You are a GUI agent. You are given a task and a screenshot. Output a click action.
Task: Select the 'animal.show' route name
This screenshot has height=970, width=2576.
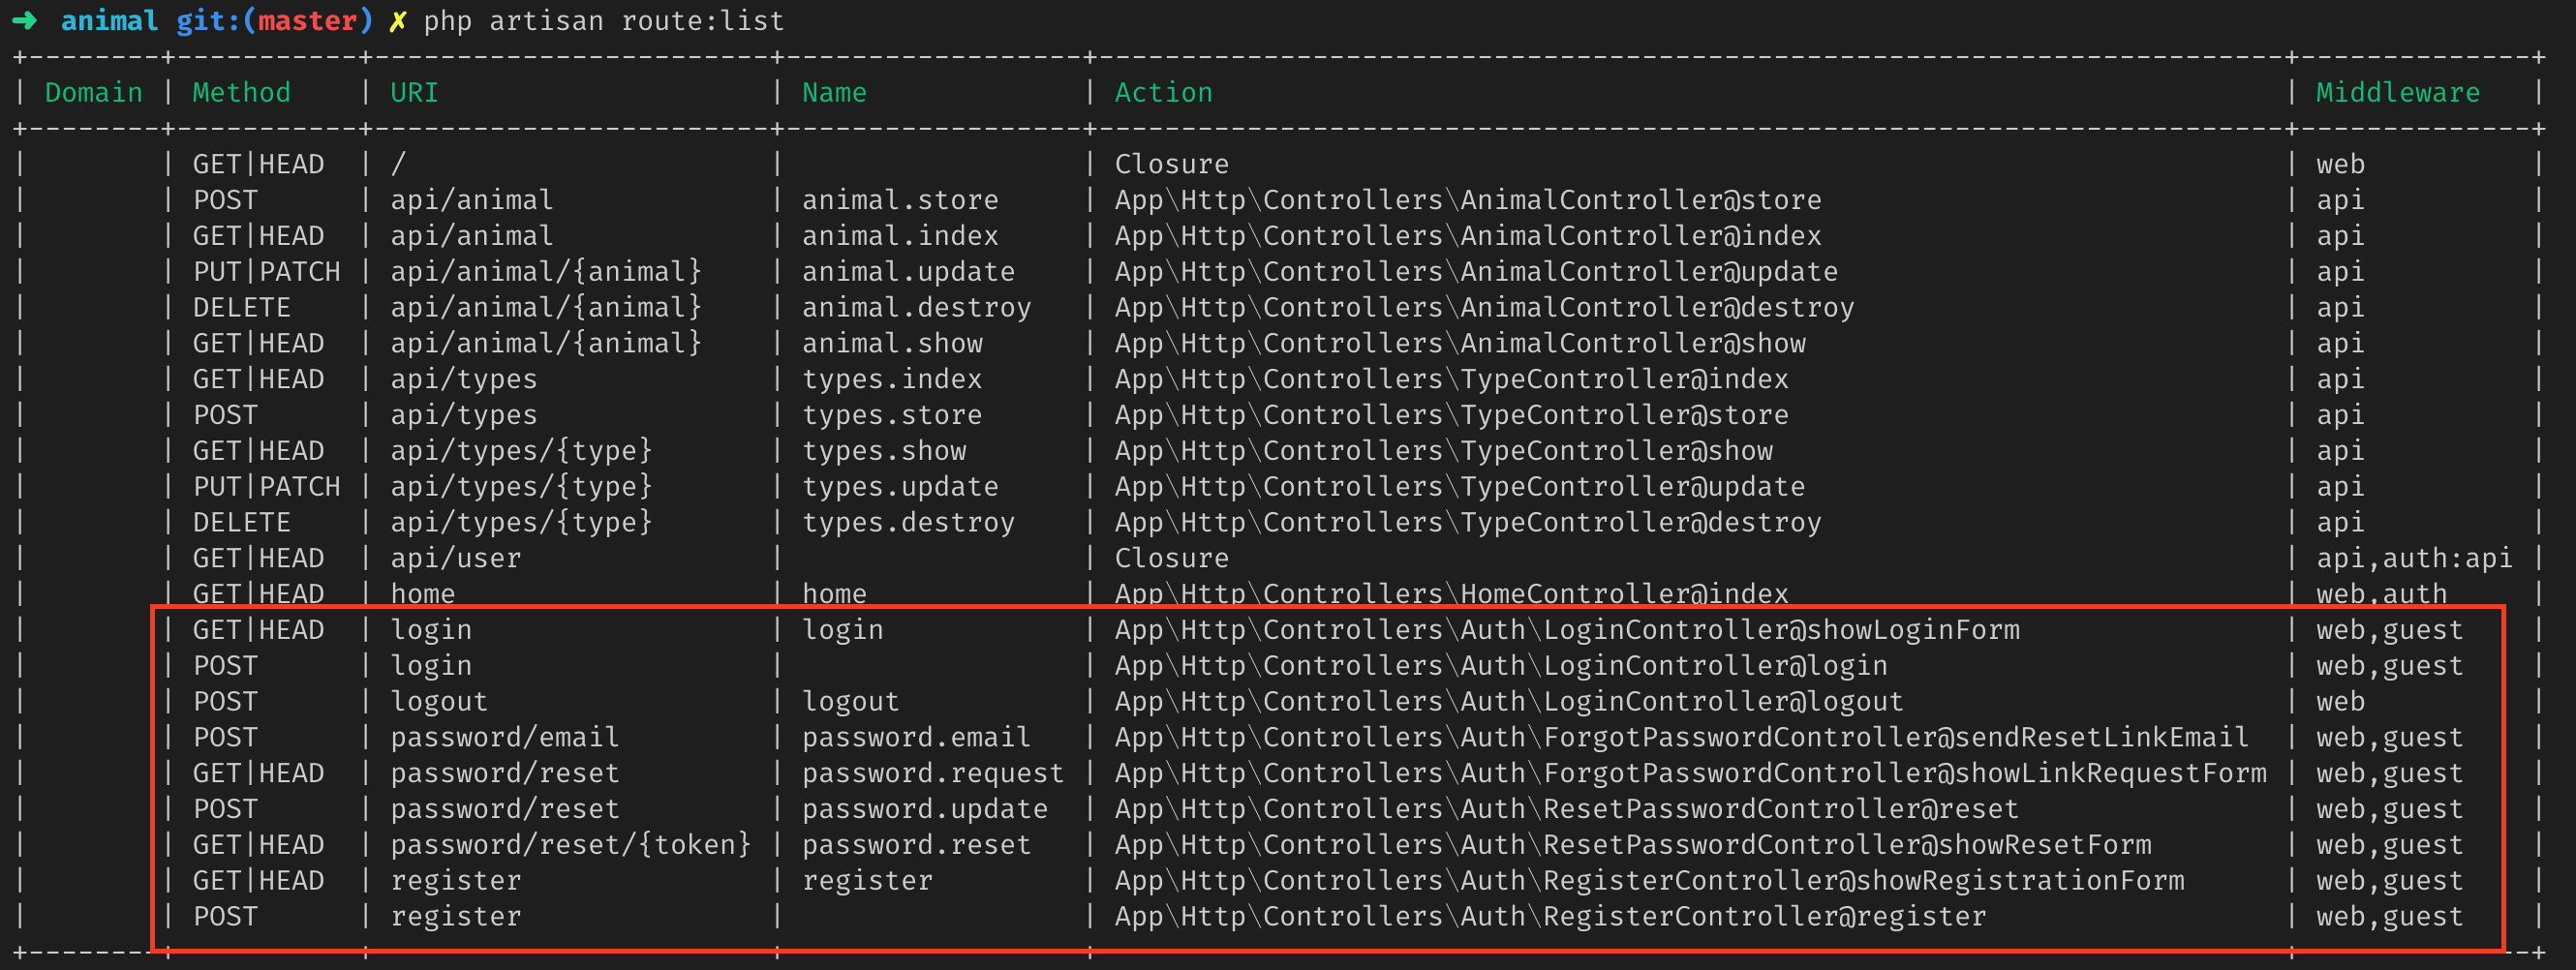(x=892, y=344)
